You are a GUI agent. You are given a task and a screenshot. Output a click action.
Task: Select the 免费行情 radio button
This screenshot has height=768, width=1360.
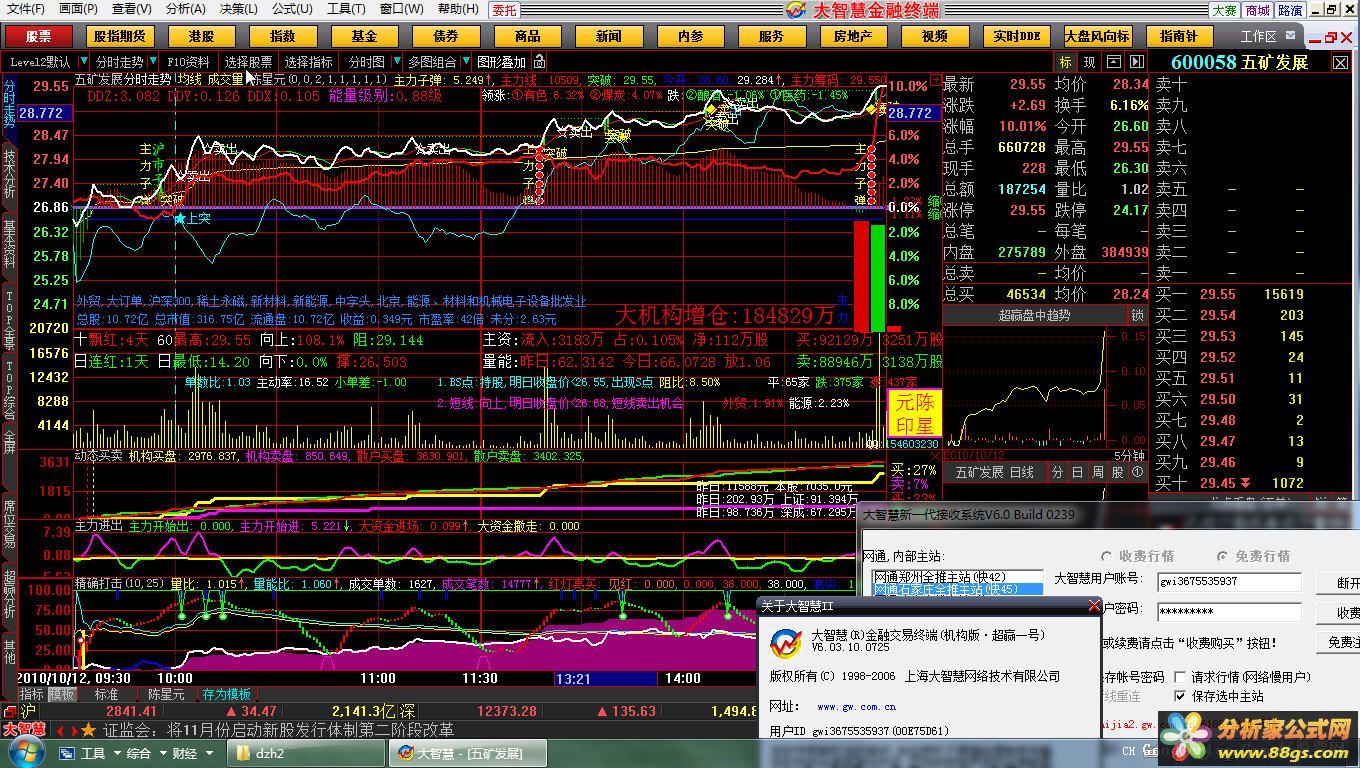(1222, 556)
